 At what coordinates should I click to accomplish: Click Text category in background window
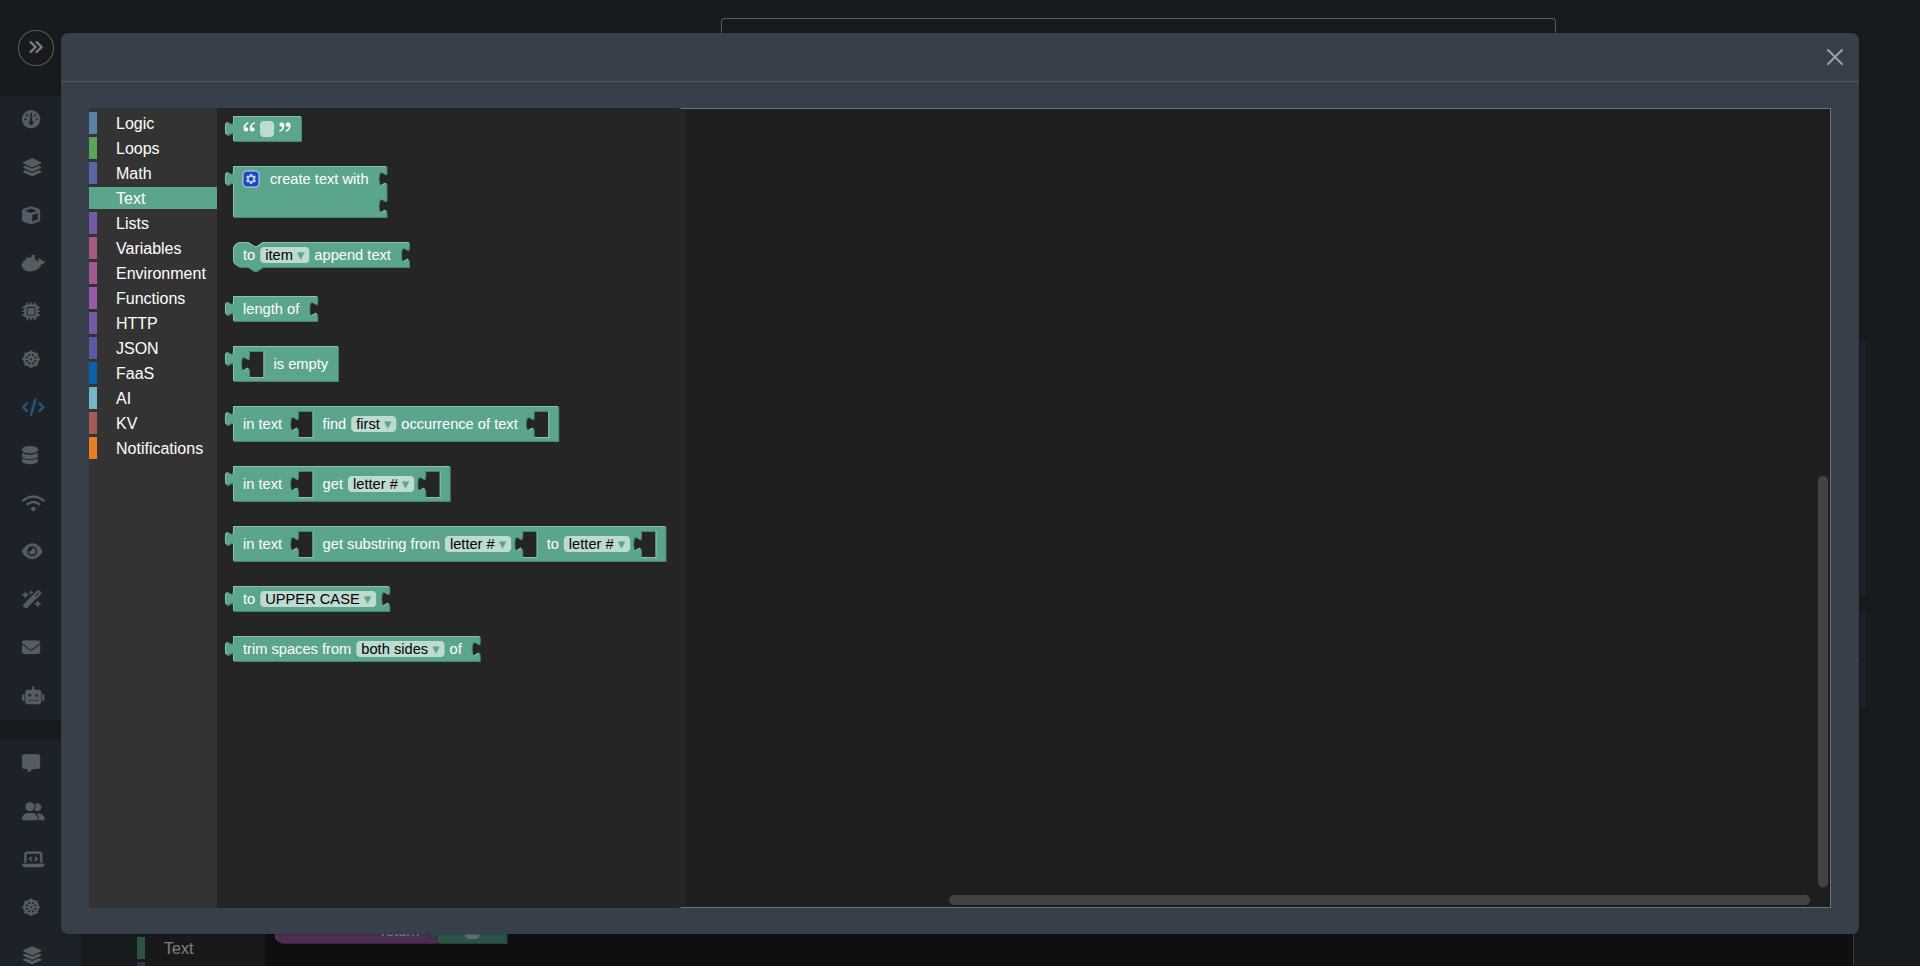[178, 948]
